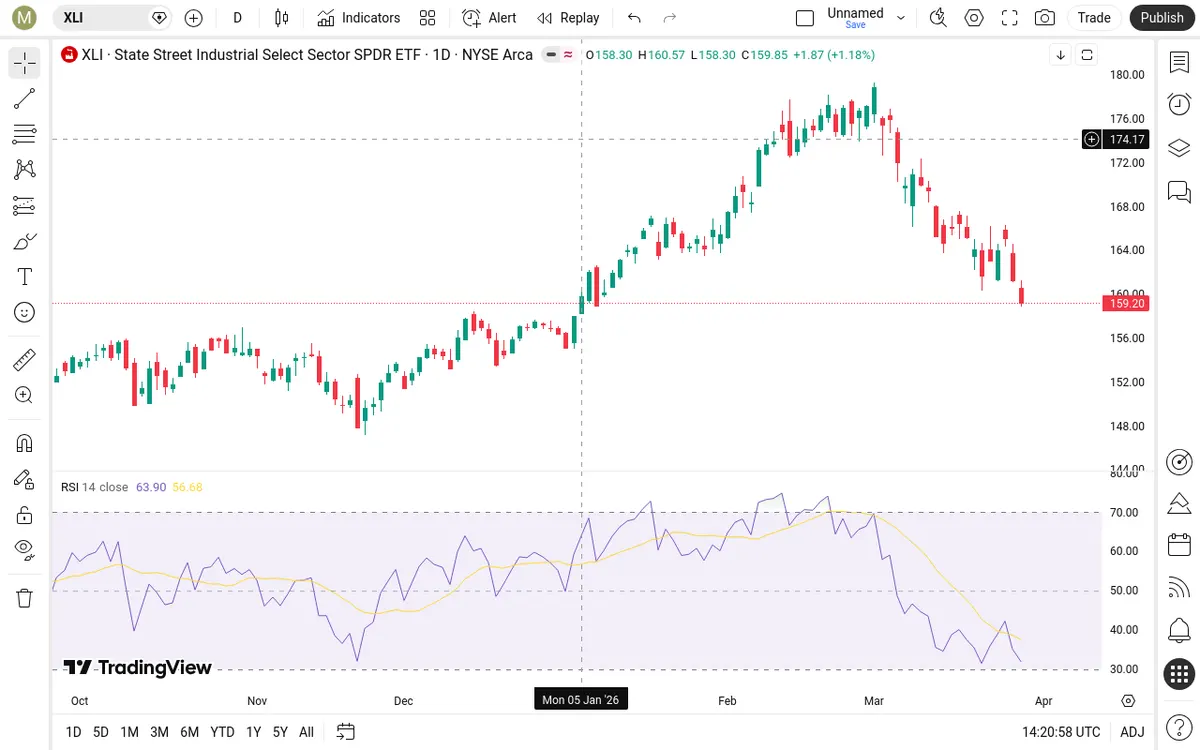Open the notifications bell panel
Viewport: 1200px width, 750px height.
[x=1179, y=631]
